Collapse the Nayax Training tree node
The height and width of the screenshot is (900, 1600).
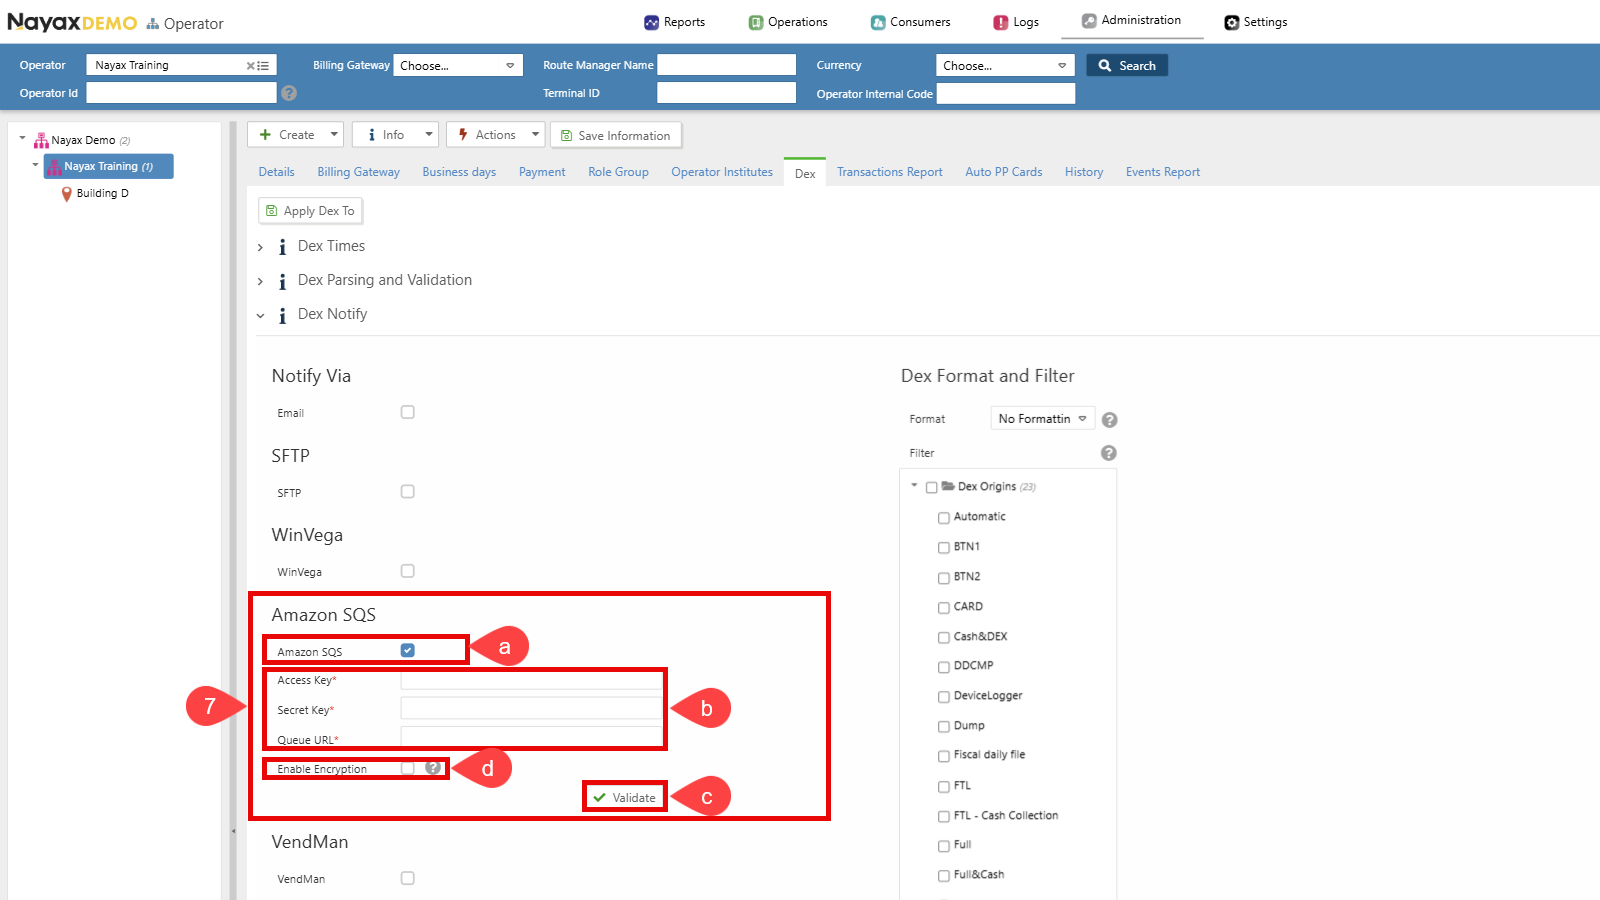click(35, 165)
